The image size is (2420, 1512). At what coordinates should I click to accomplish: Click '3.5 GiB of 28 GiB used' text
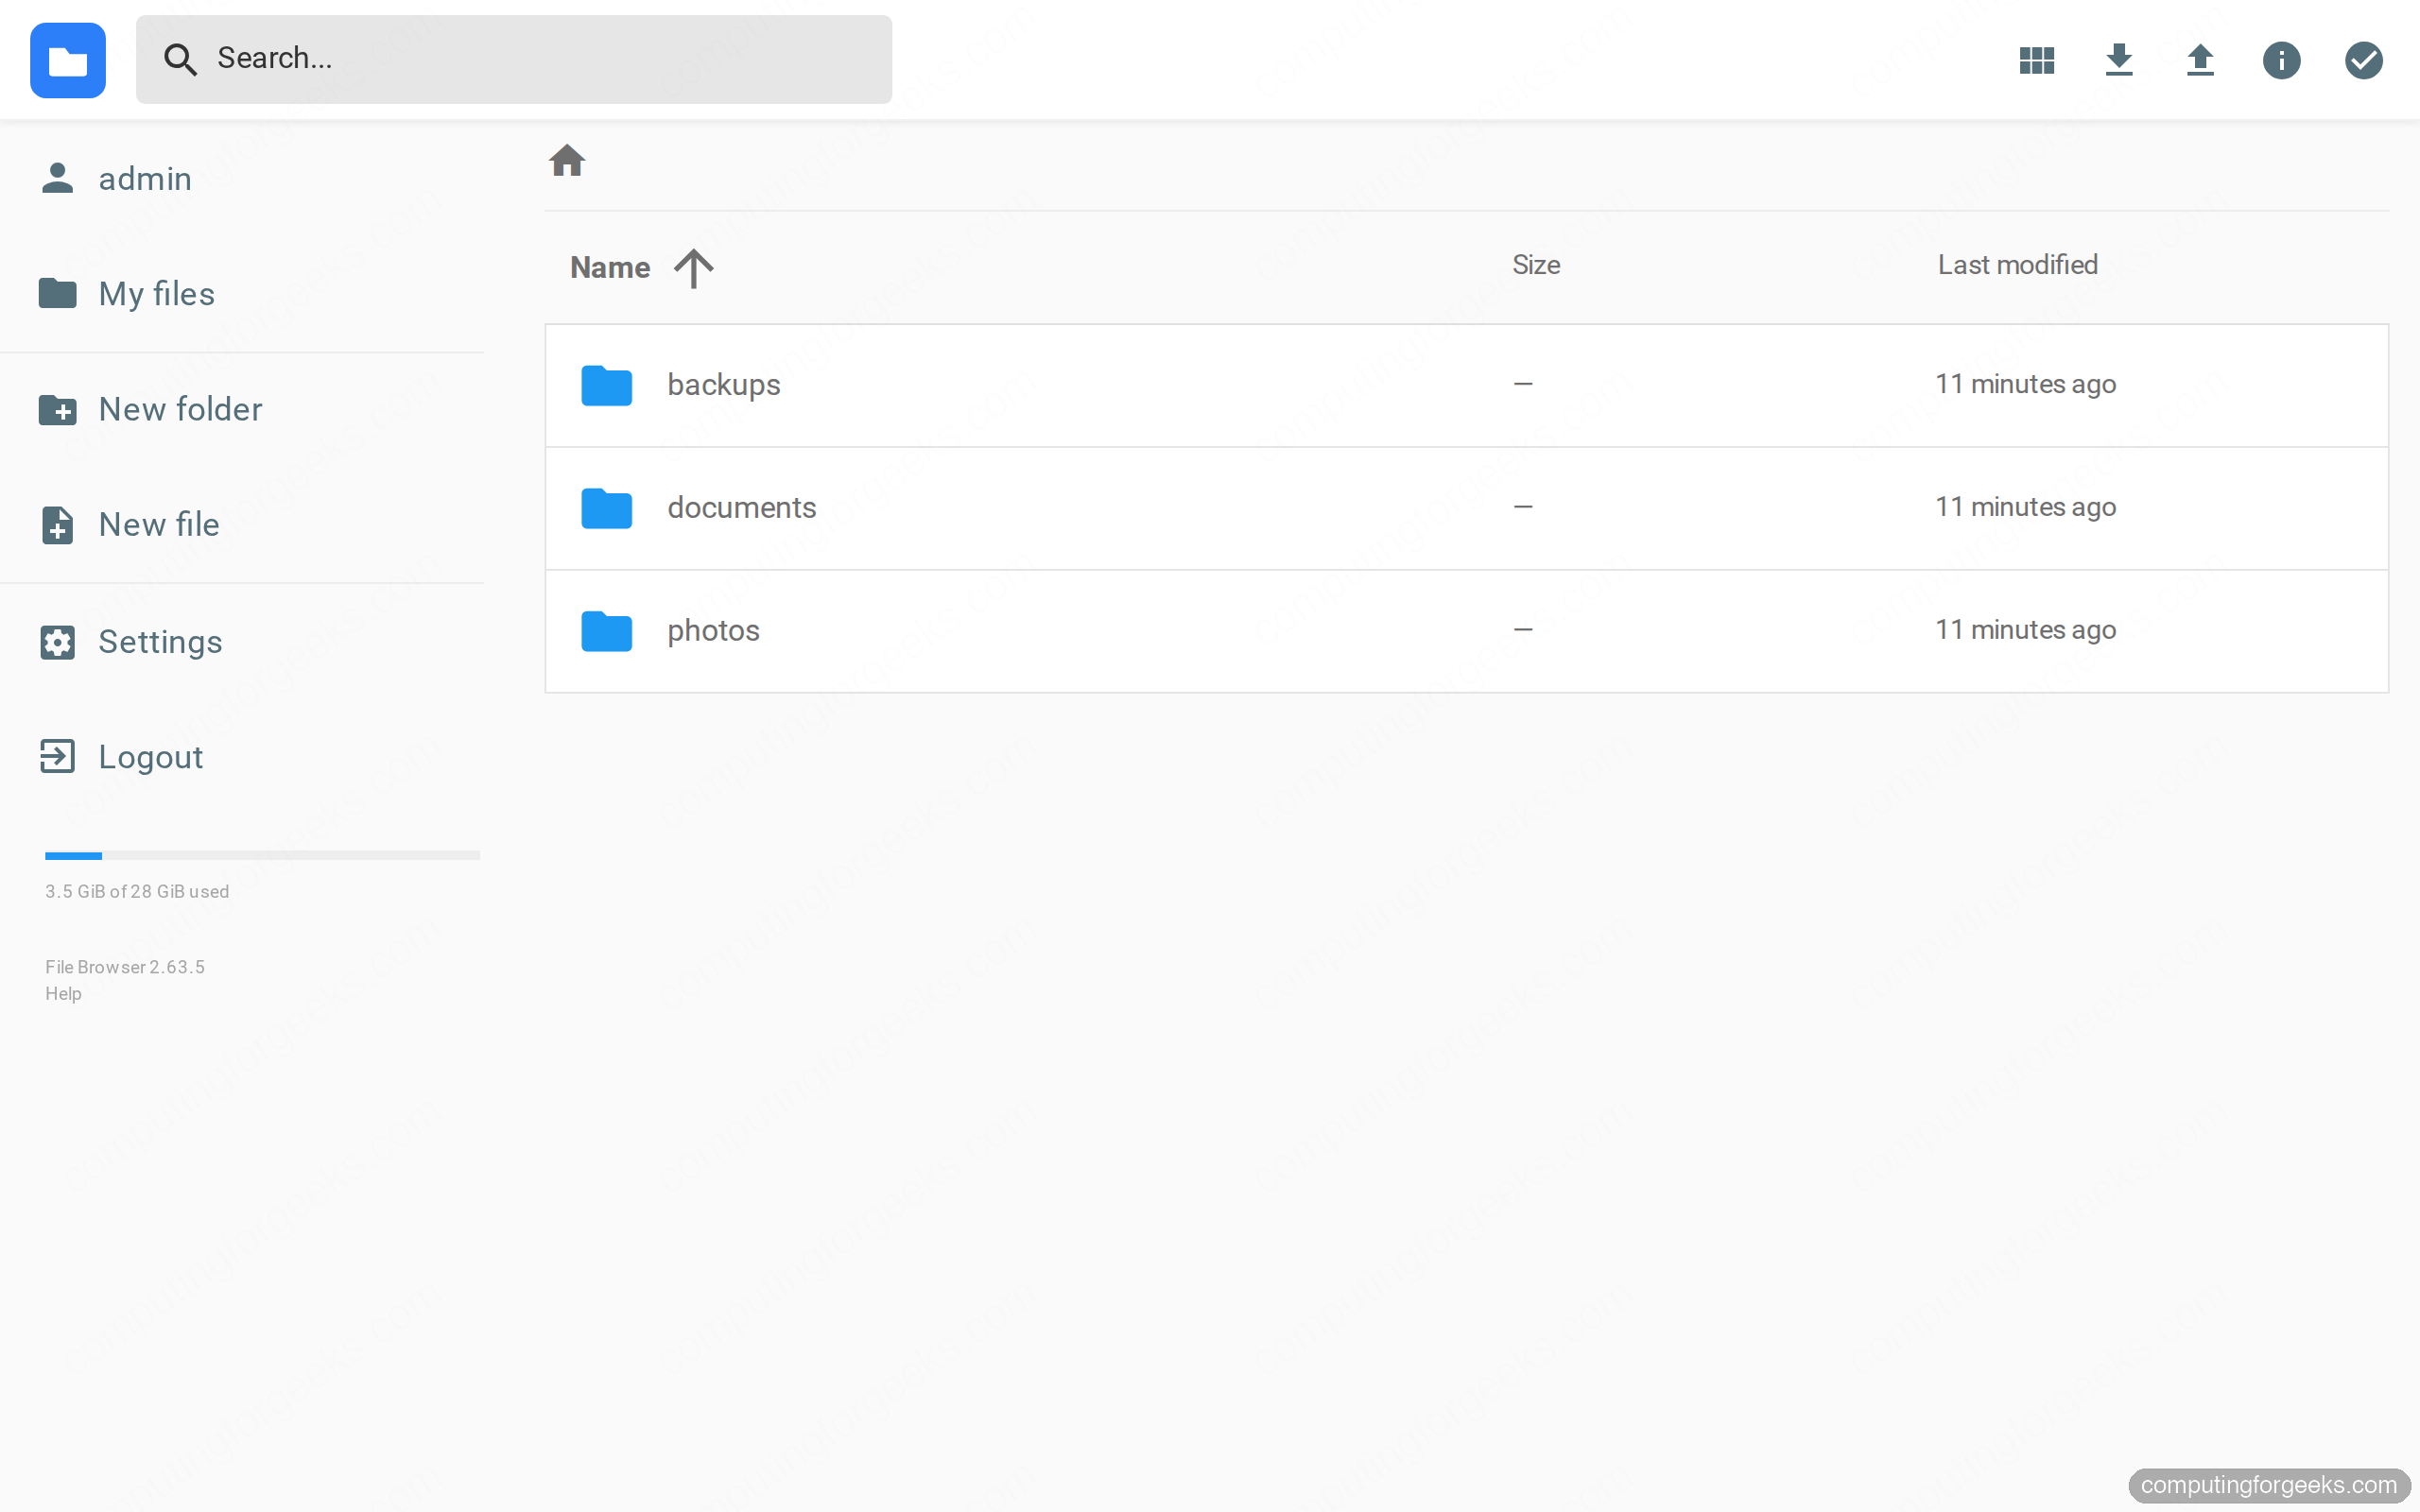[137, 891]
